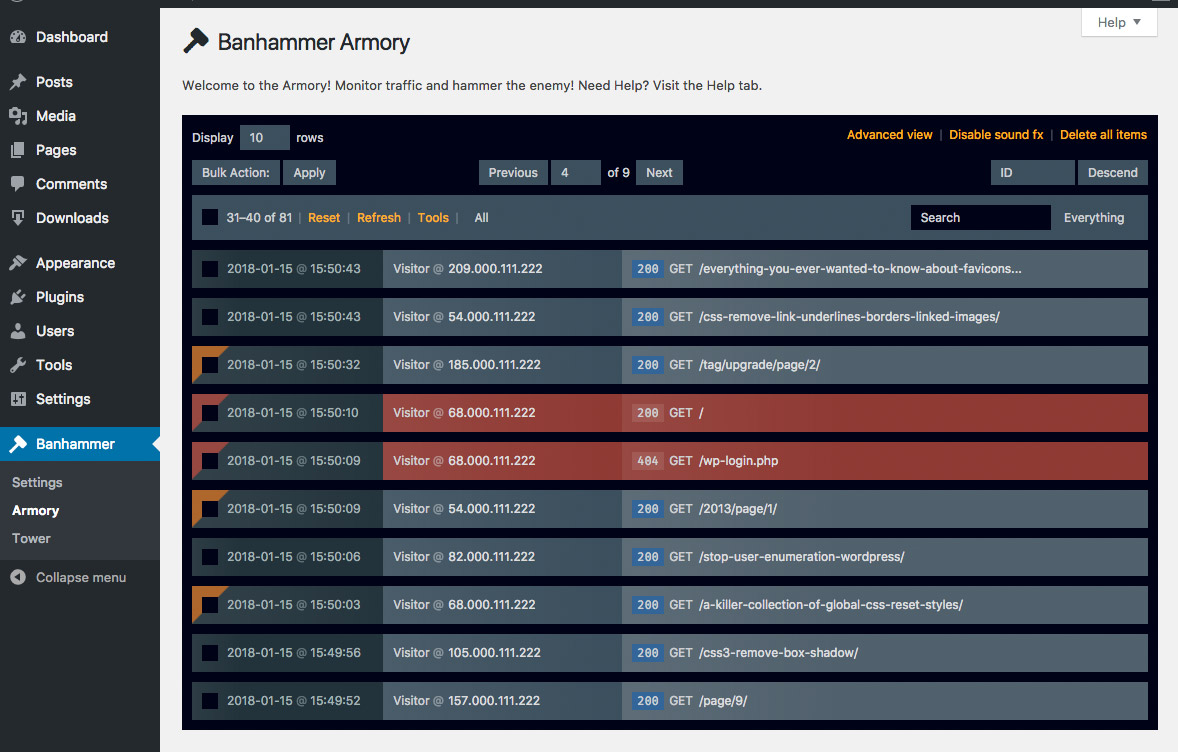Image resolution: width=1178 pixels, height=752 pixels.
Task: Click the Advanced view link
Action: [890, 134]
